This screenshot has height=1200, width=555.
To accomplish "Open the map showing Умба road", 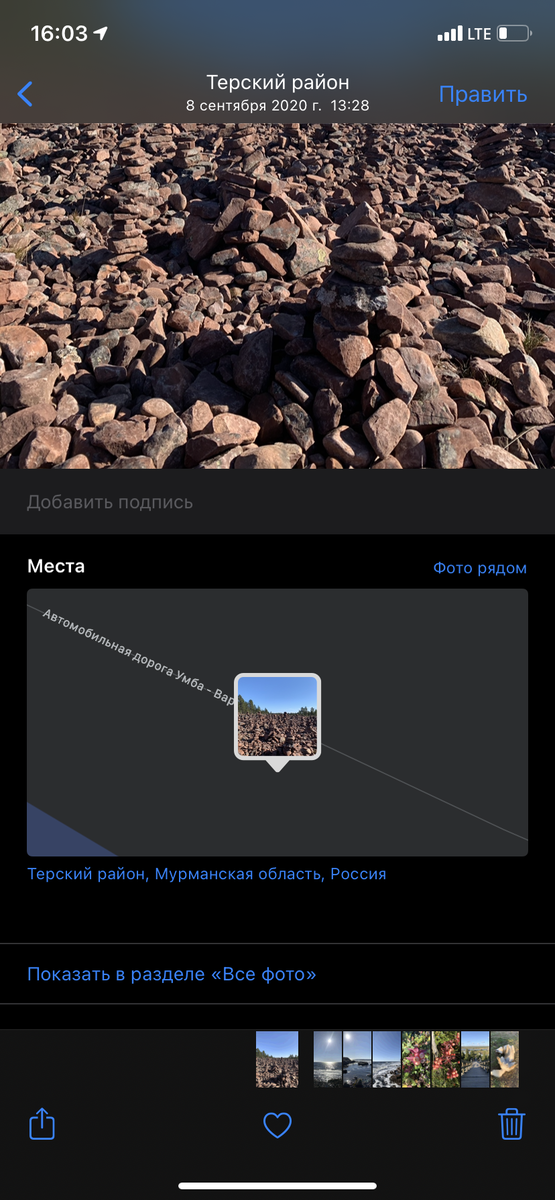I will point(277,722).
